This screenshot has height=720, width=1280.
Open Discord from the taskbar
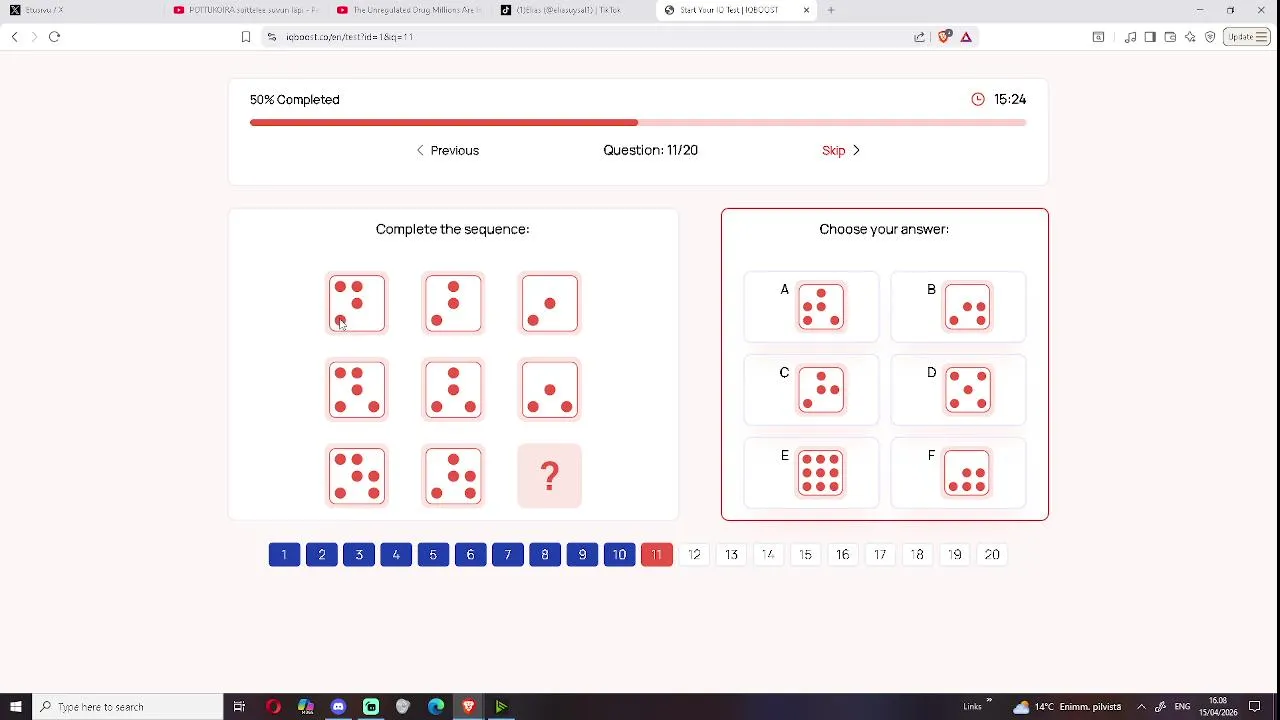[338, 707]
